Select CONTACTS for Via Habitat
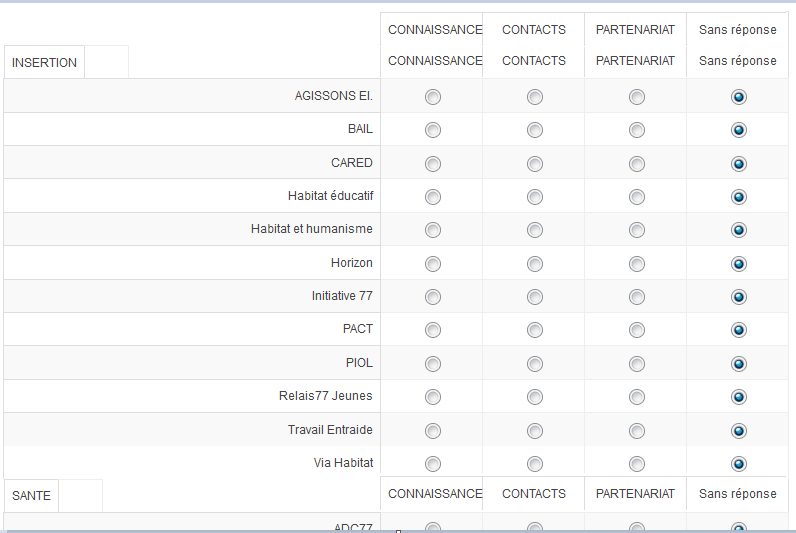This screenshot has width=796, height=533. [x=535, y=464]
